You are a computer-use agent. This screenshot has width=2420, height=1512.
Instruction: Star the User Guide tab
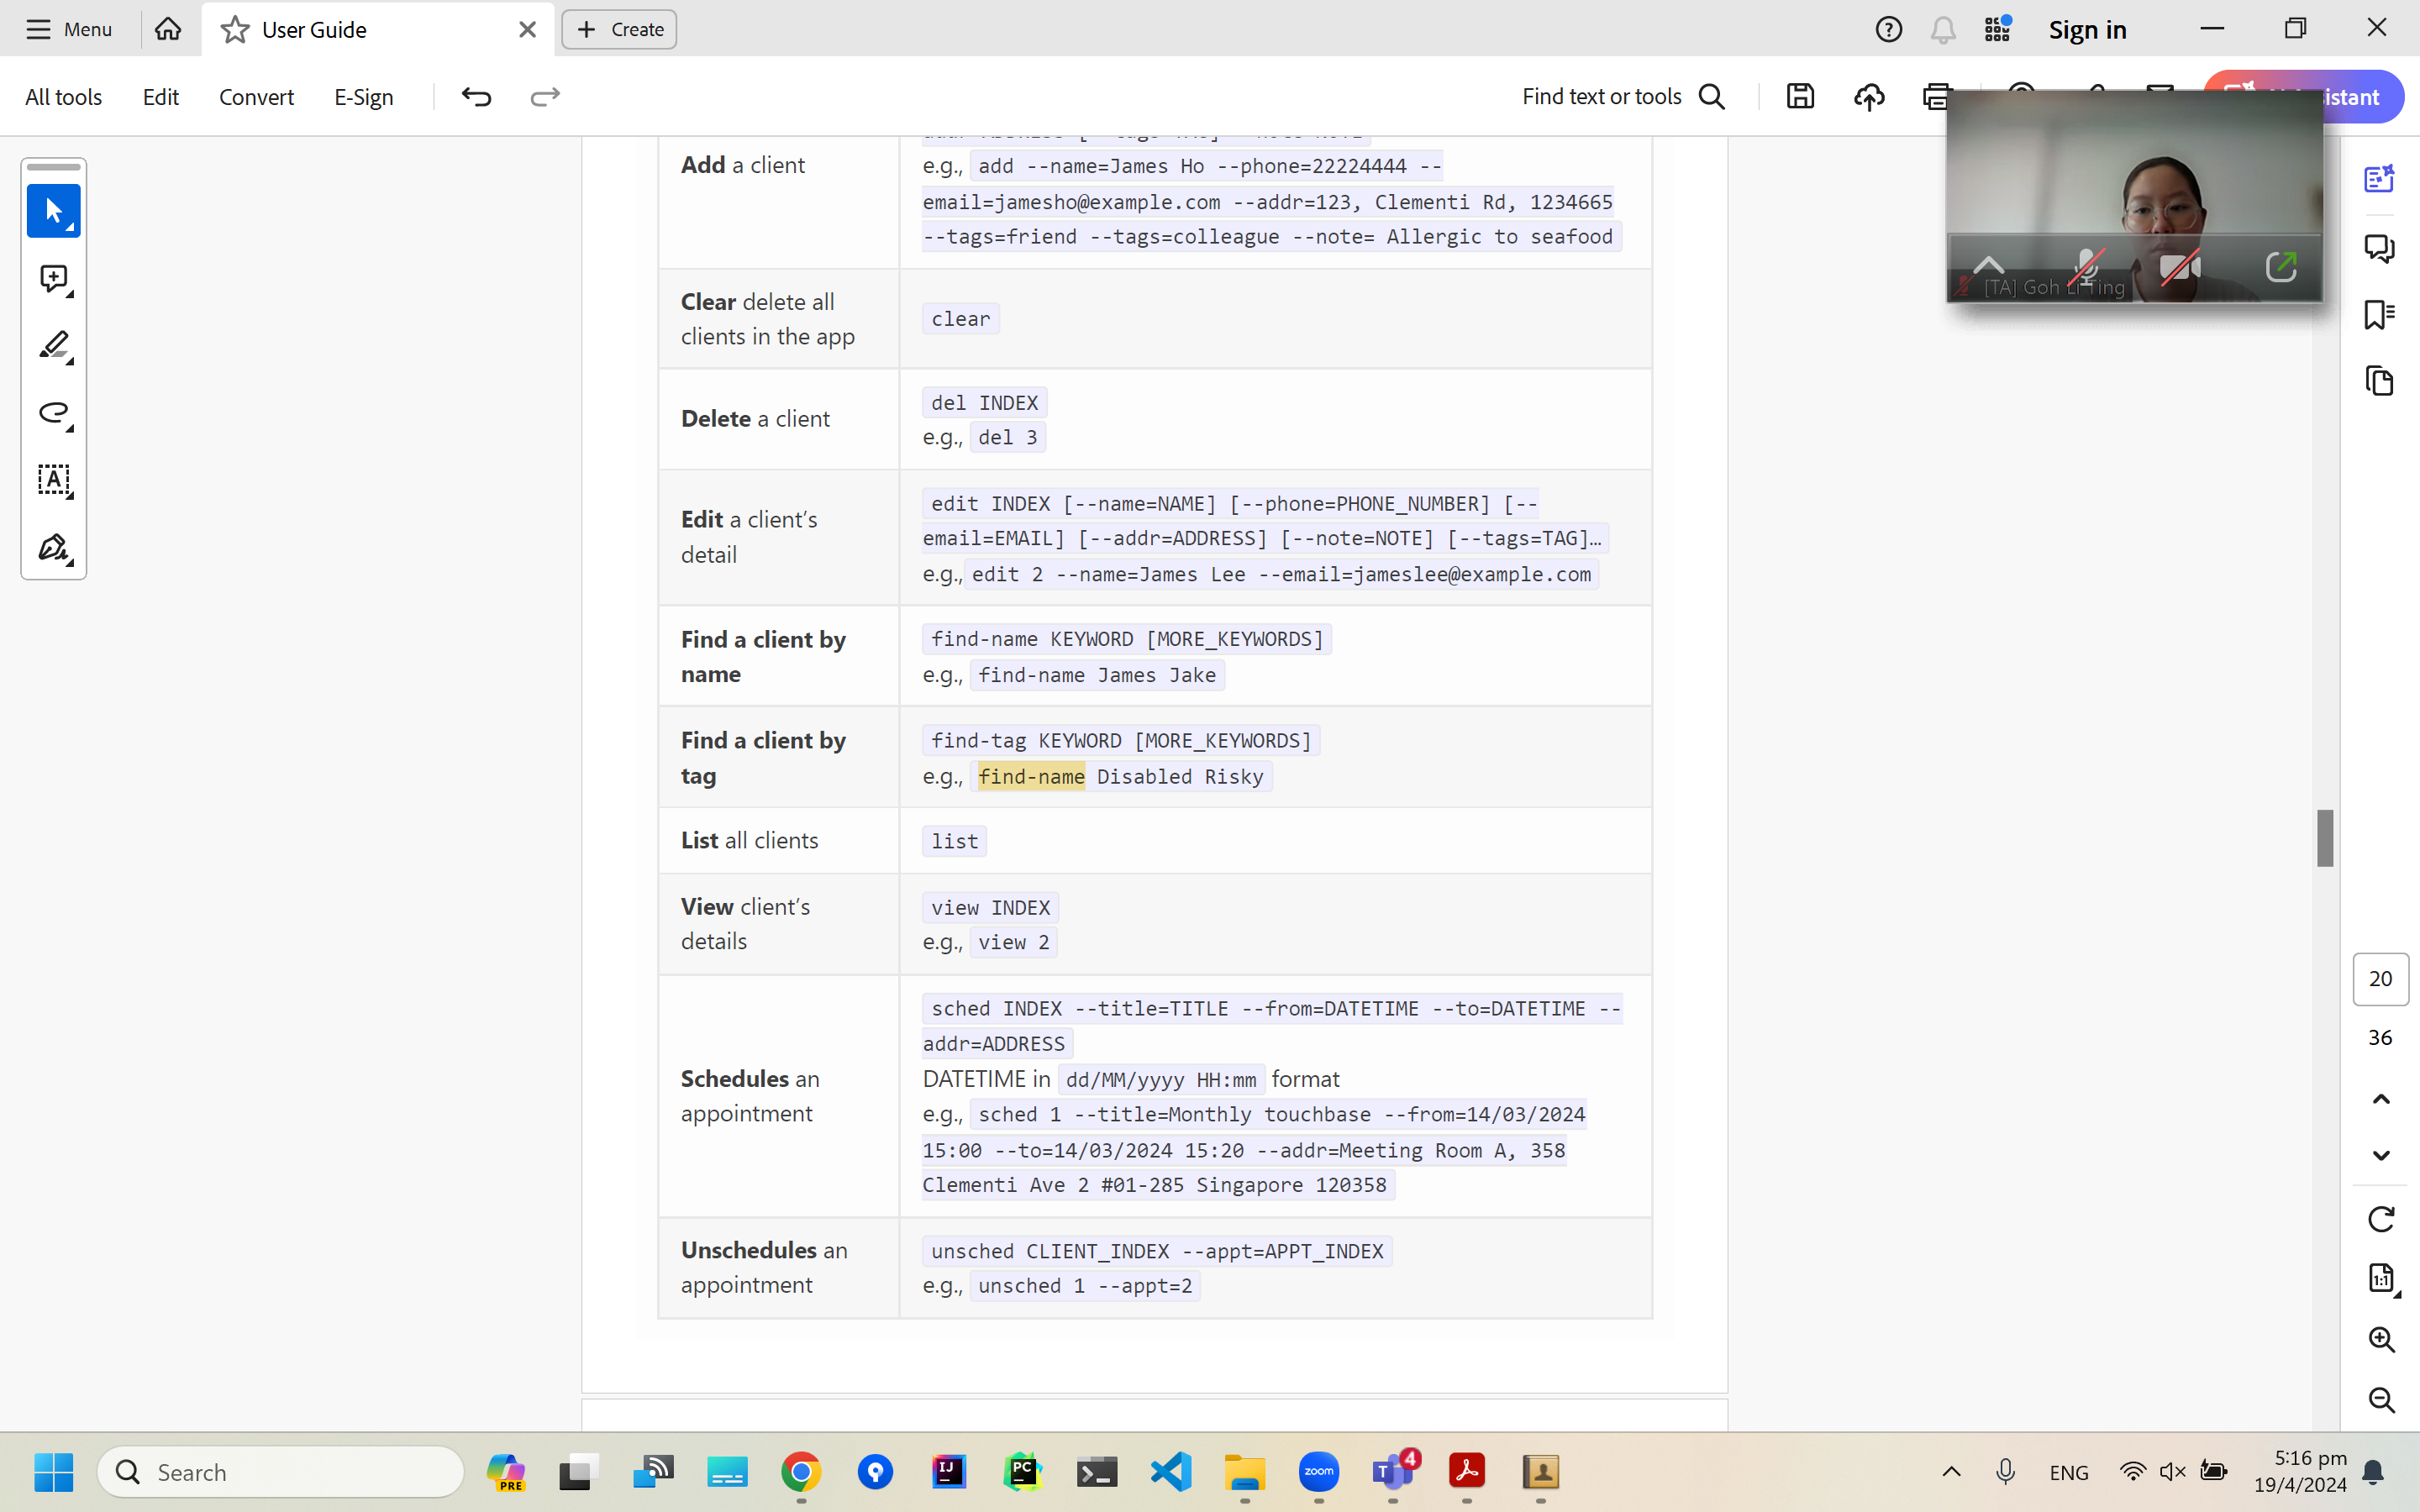click(x=235, y=29)
